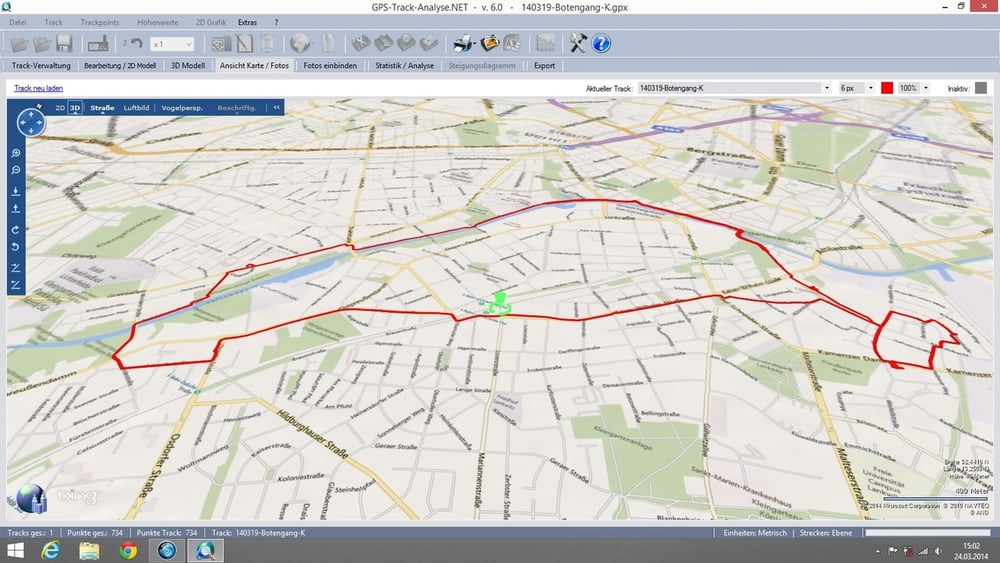
Task: Switch map to 2D mode
Action: (x=60, y=108)
